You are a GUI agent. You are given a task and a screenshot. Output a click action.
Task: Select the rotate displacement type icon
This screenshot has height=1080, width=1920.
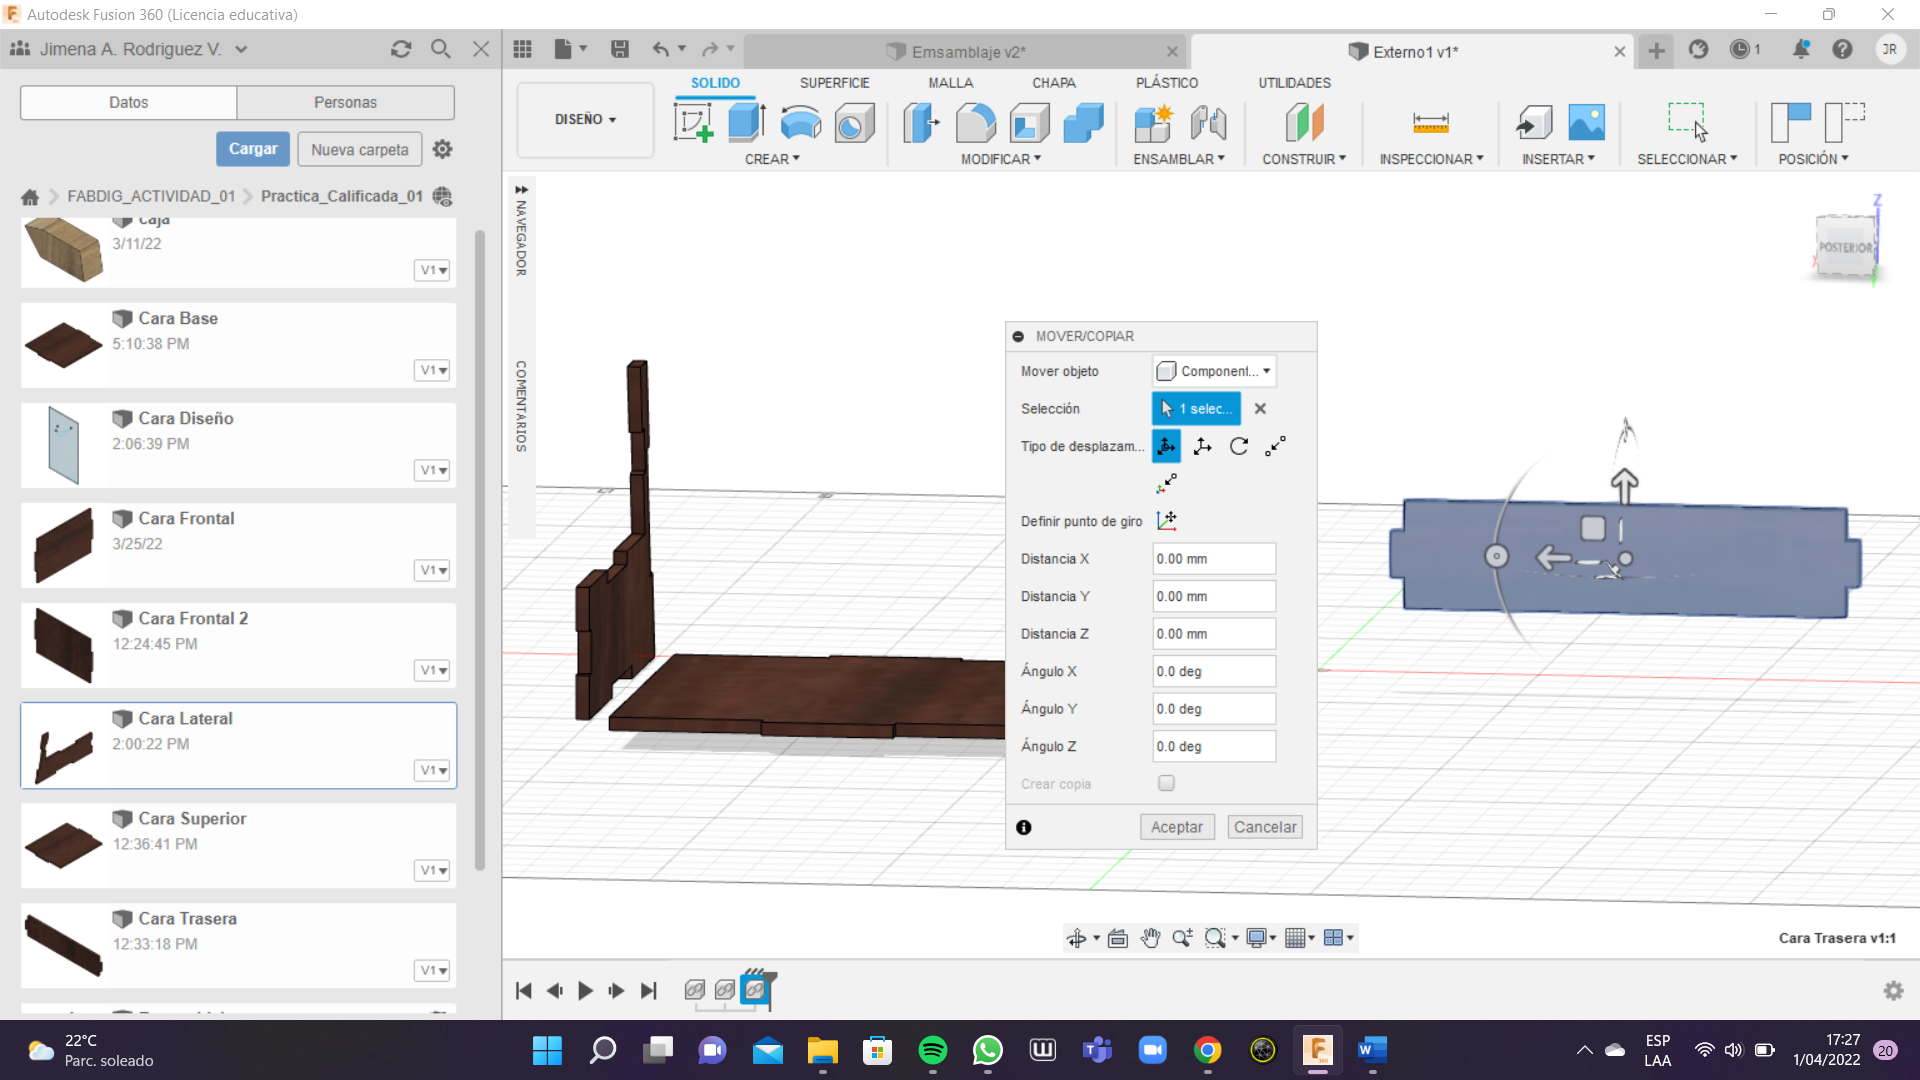(x=1239, y=447)
